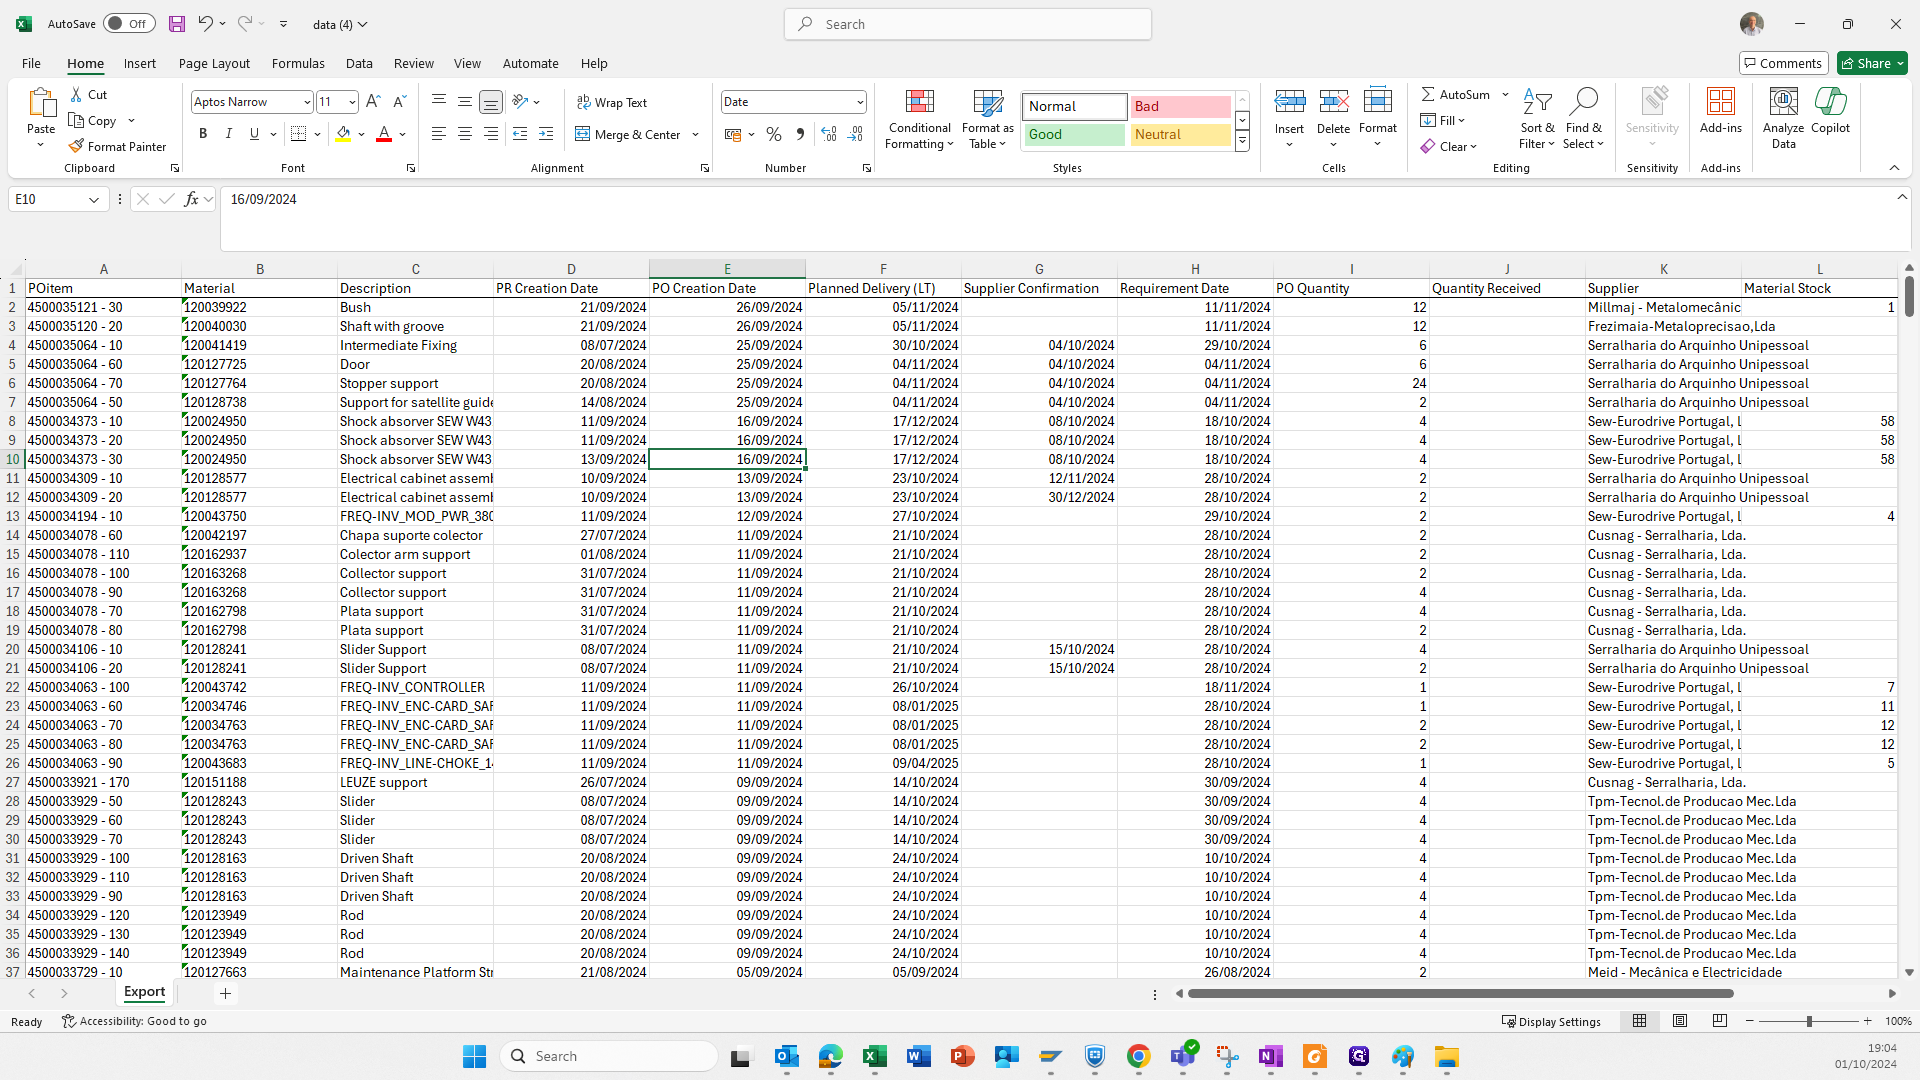
Task: Click the Cut scissors icon
Action: pos(76,94)
